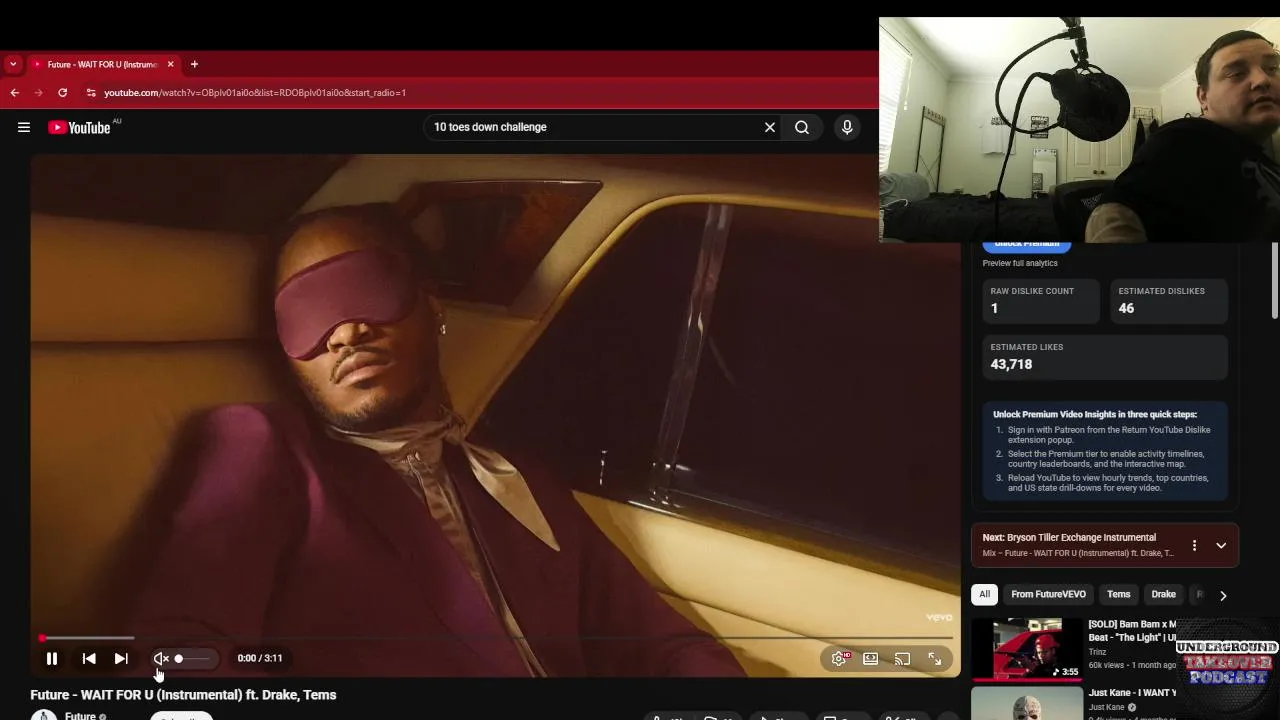Open the player settings gear
1280x720 pixels.
coord(839,658)
